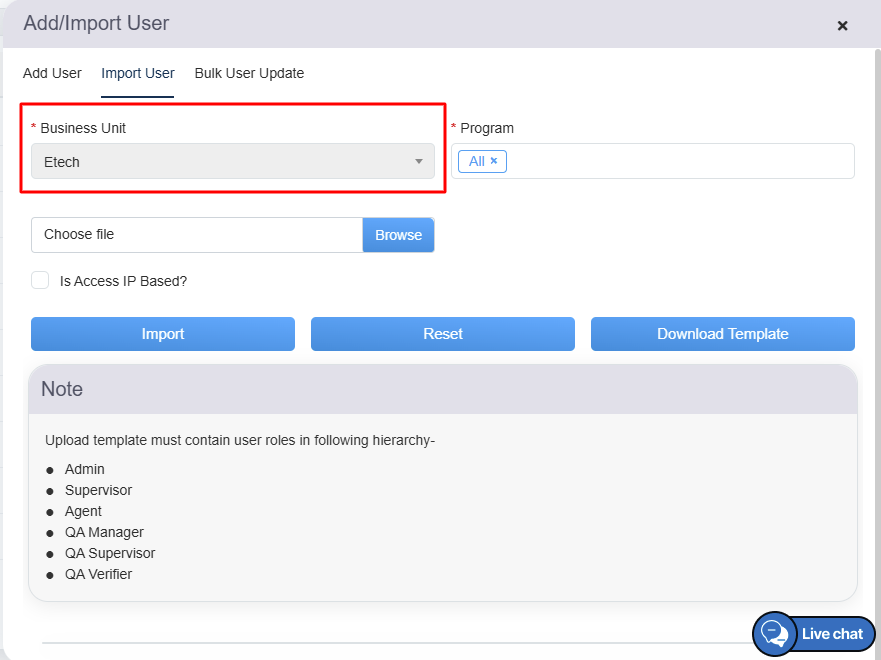The width and height of the screenshot is (881, 660).
Task: Remove the All tag from Program
Action: (x=494, y=161)
